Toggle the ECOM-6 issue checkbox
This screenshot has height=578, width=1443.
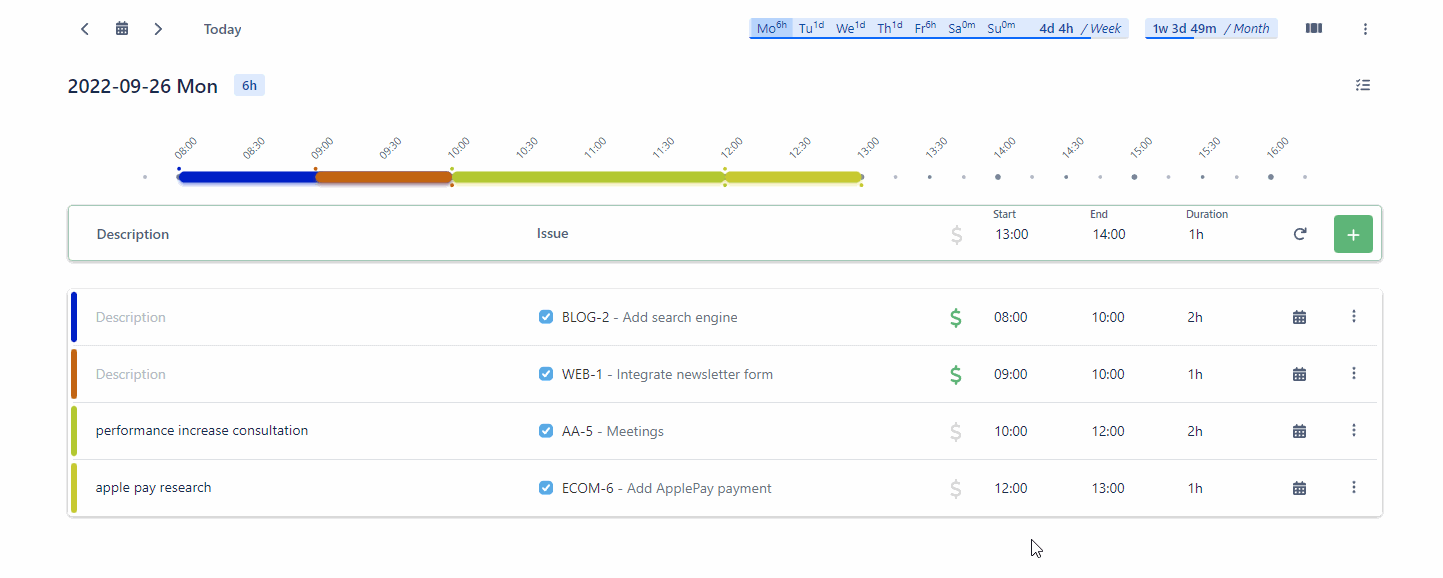pos(546,488)
